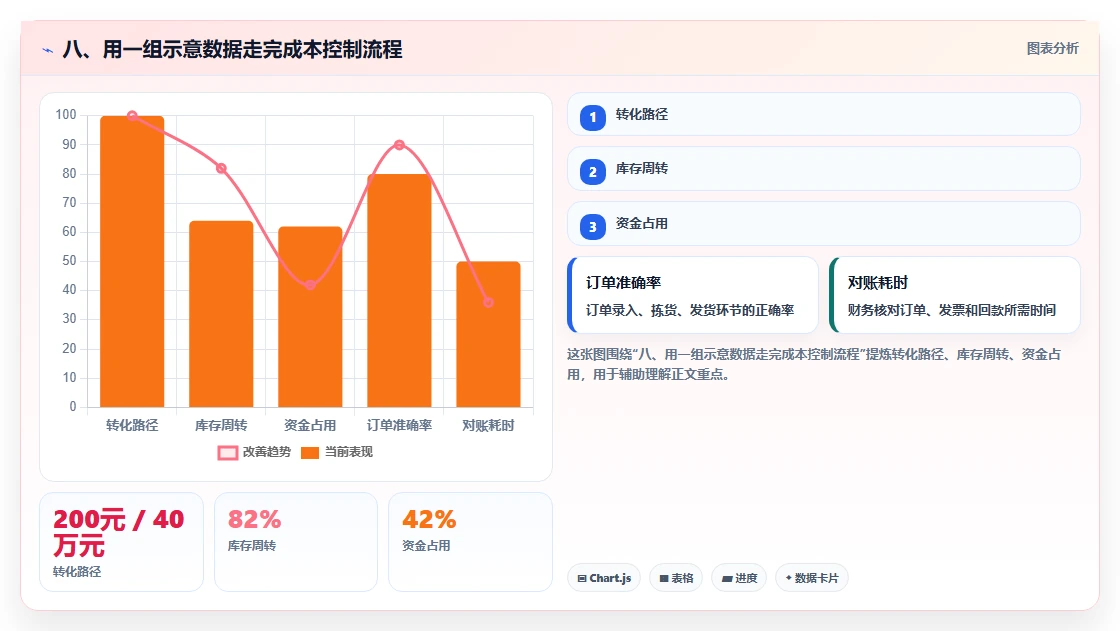Screen dimensions: 1120x631
Task: Open the 订单准确率 info card
Action: tap(693, 295)
